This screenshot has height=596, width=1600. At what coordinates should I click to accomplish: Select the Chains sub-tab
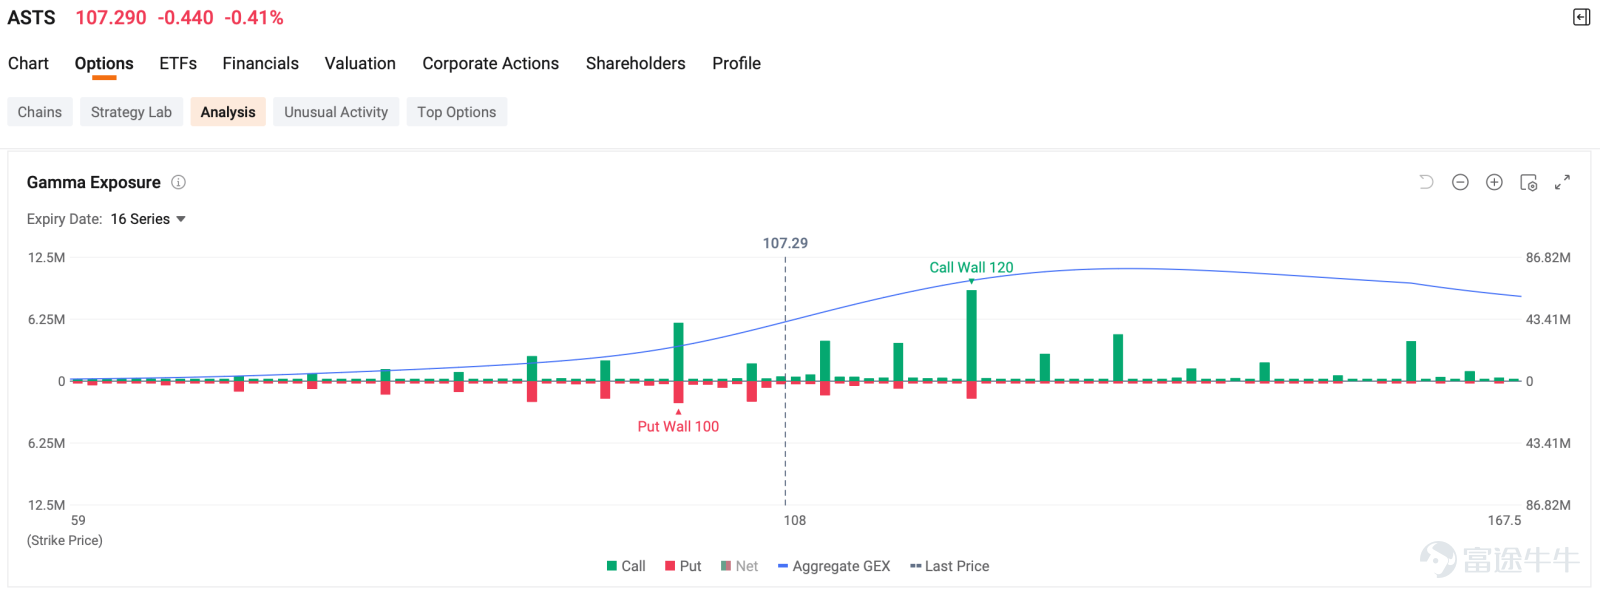(x=40, y=112)
